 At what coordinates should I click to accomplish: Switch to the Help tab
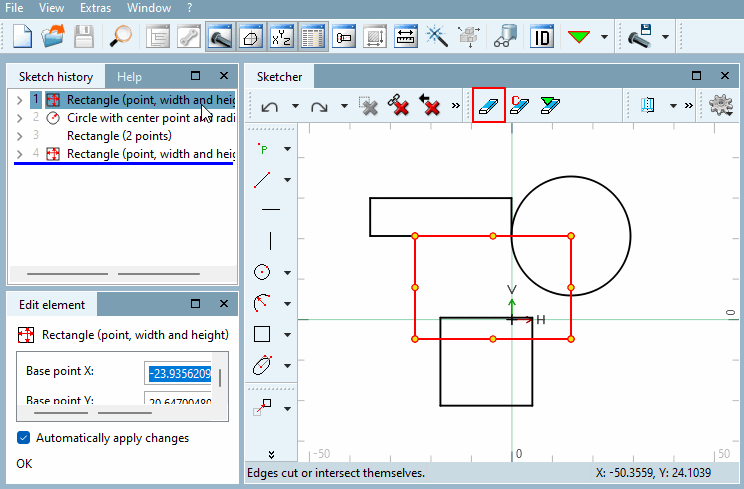coord(130,77)
